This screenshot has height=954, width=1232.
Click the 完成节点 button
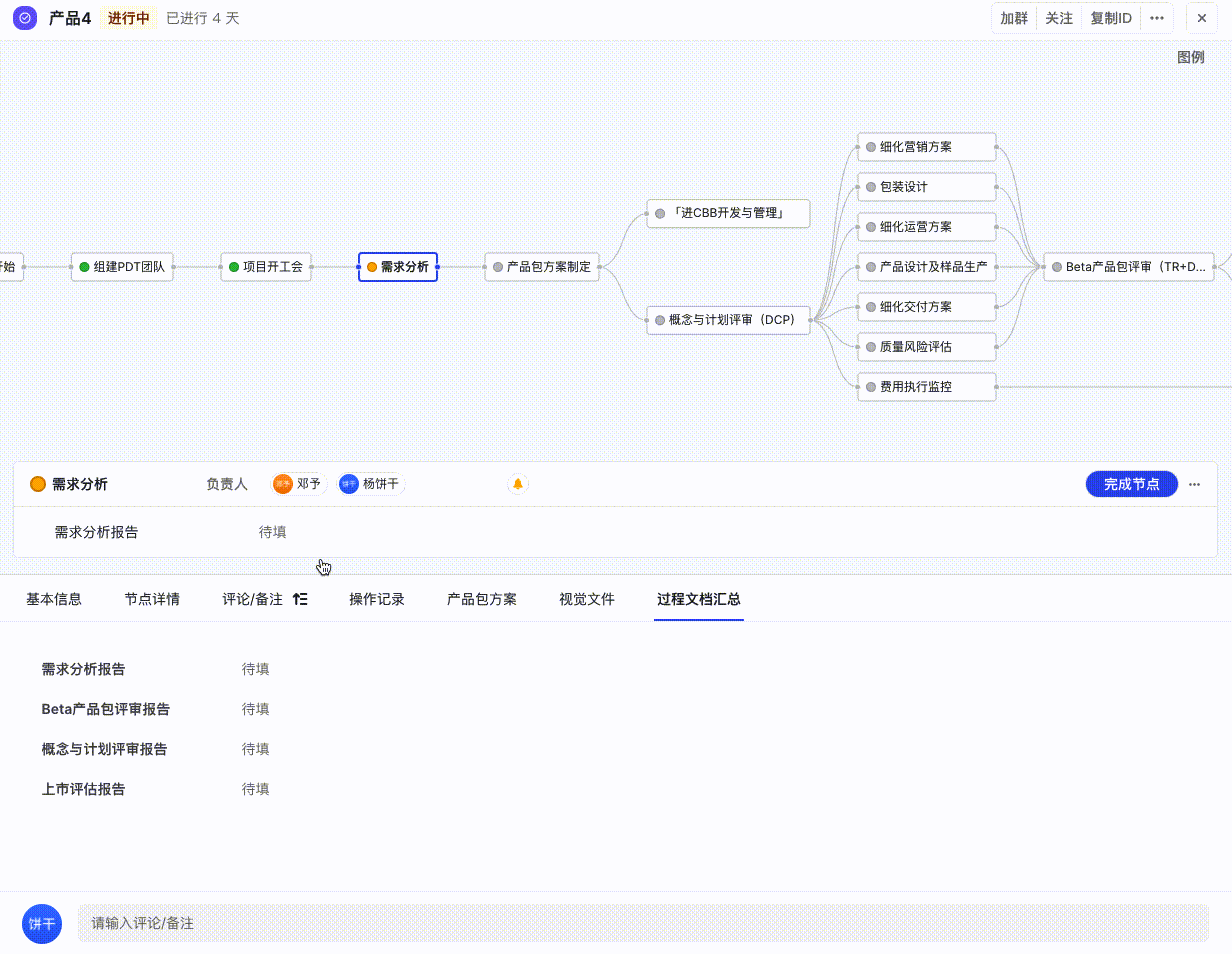1131,484
